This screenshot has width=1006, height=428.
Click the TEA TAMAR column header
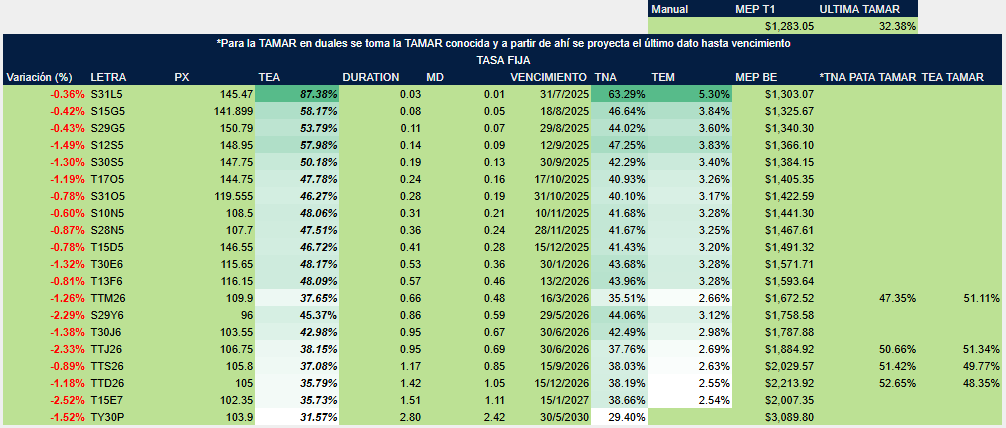coord(953,78)
